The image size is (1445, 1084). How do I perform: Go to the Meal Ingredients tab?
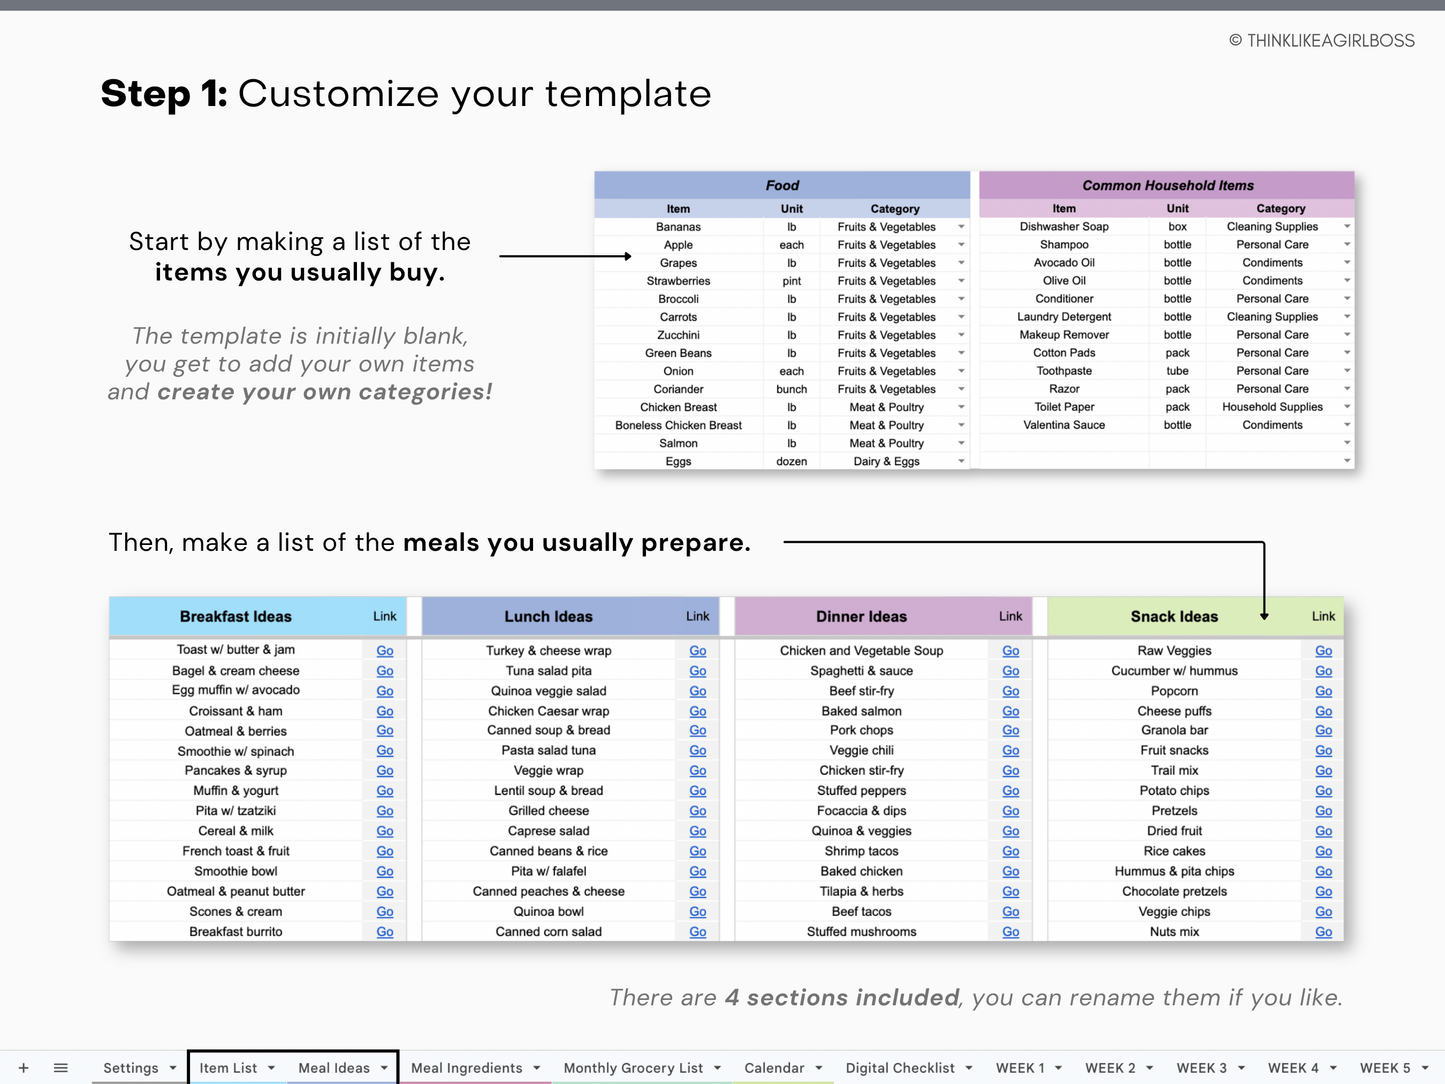466,1068
